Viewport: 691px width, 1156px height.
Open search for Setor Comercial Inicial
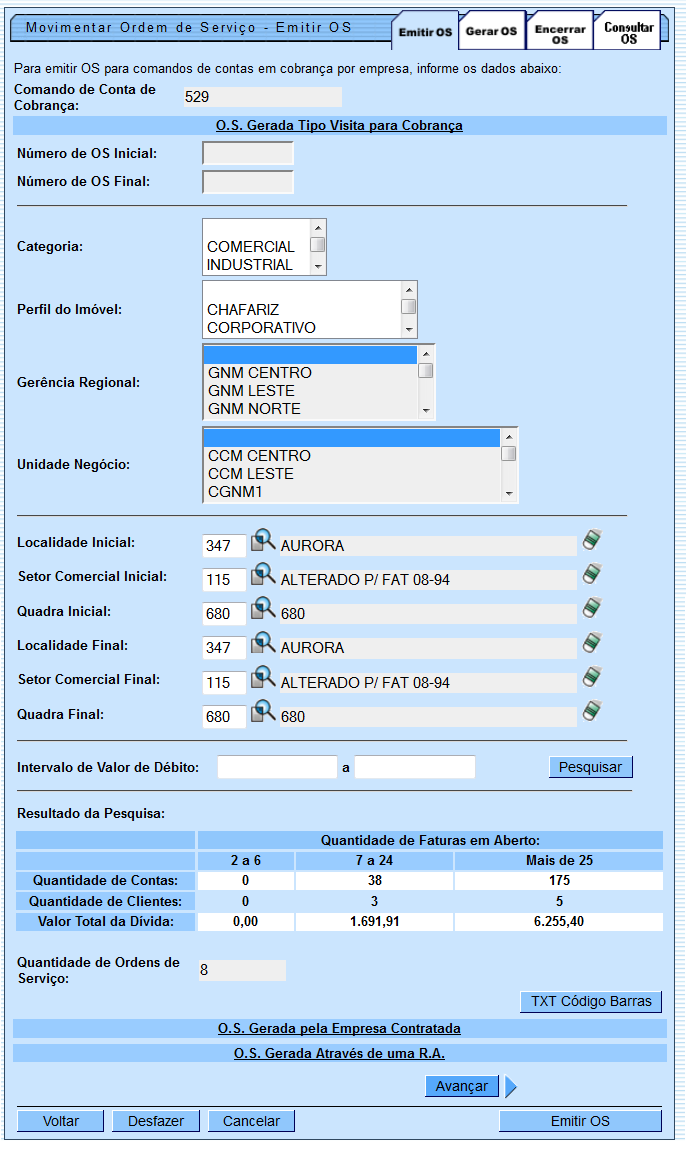(x=262, y=575)
